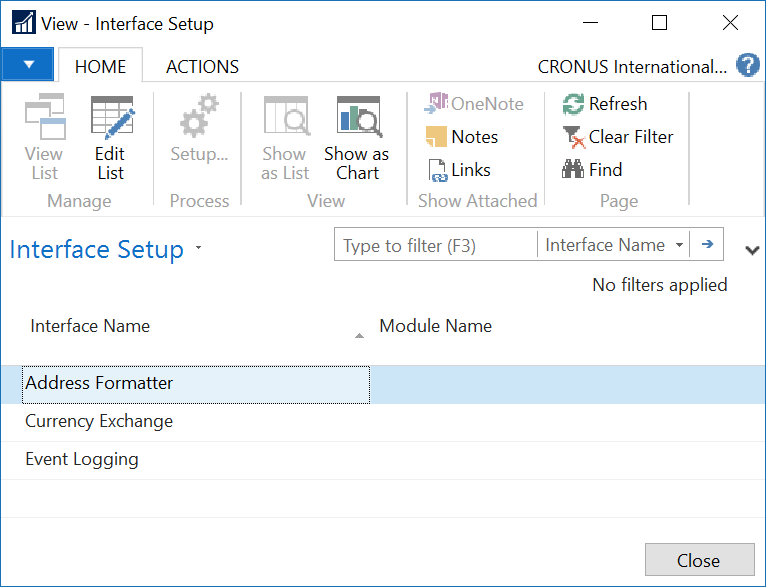Click the Close button

pos(700,560)
